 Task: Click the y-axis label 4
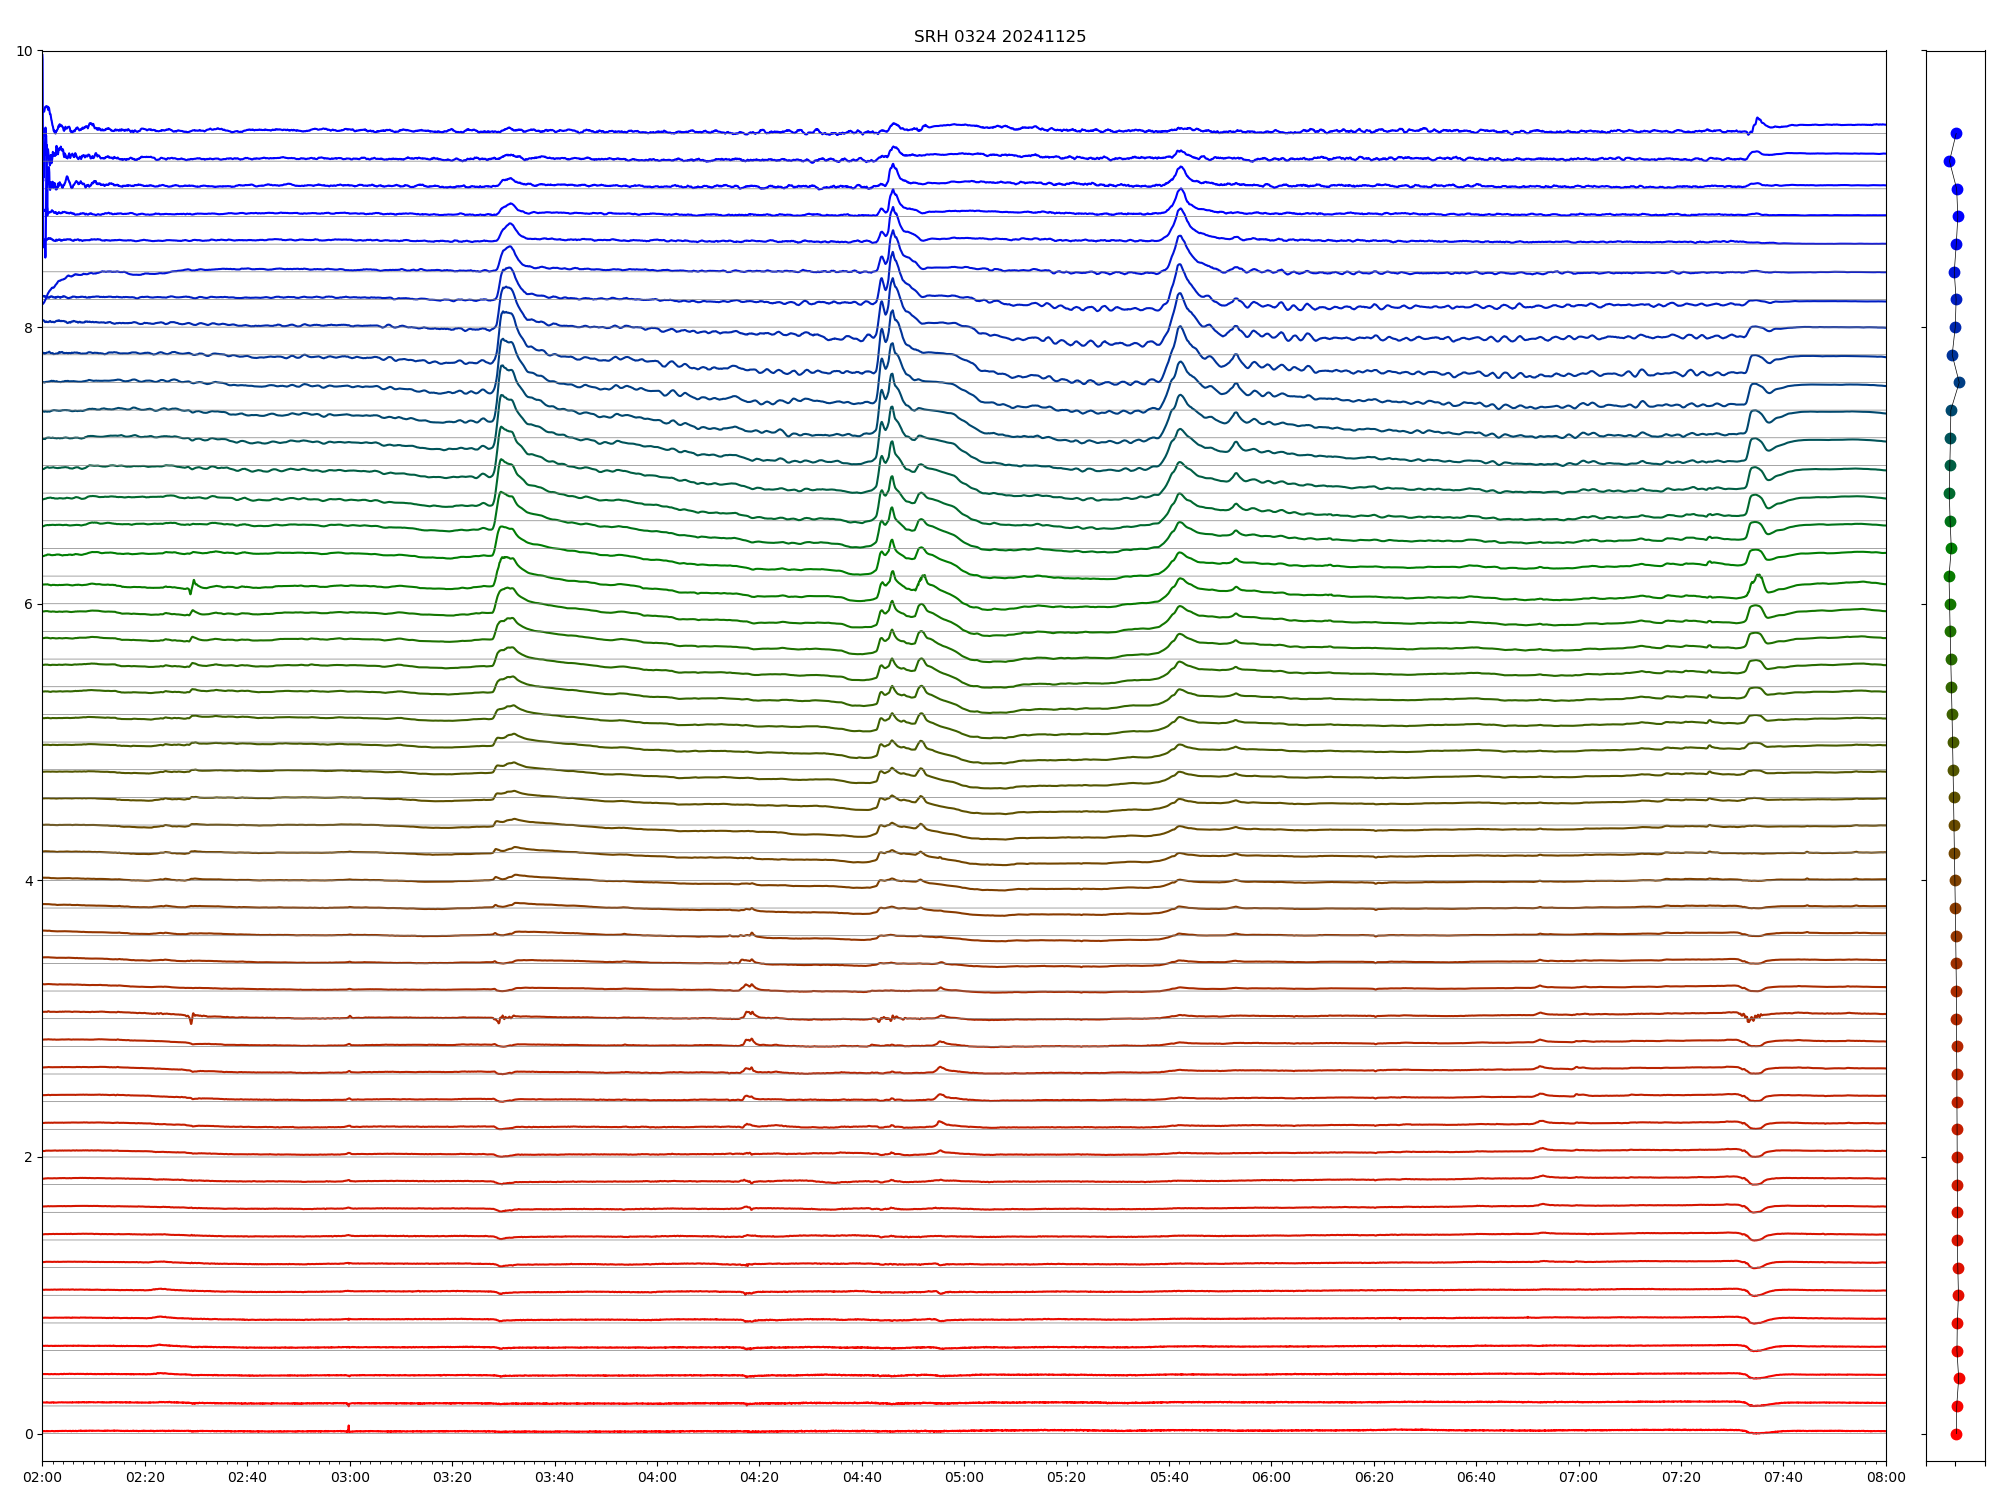coord(28,881)
